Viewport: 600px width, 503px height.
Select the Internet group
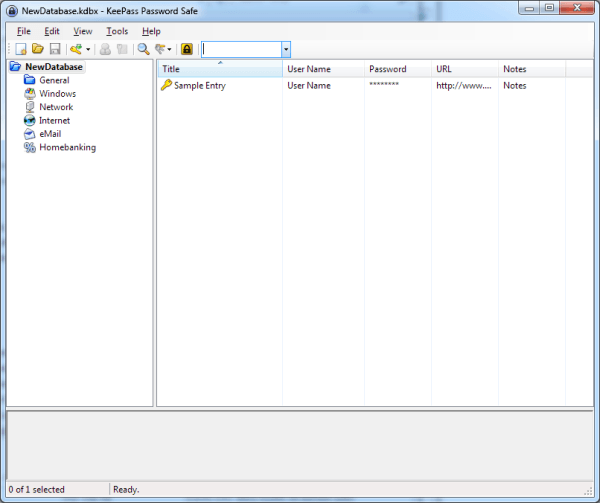point(55,120)
